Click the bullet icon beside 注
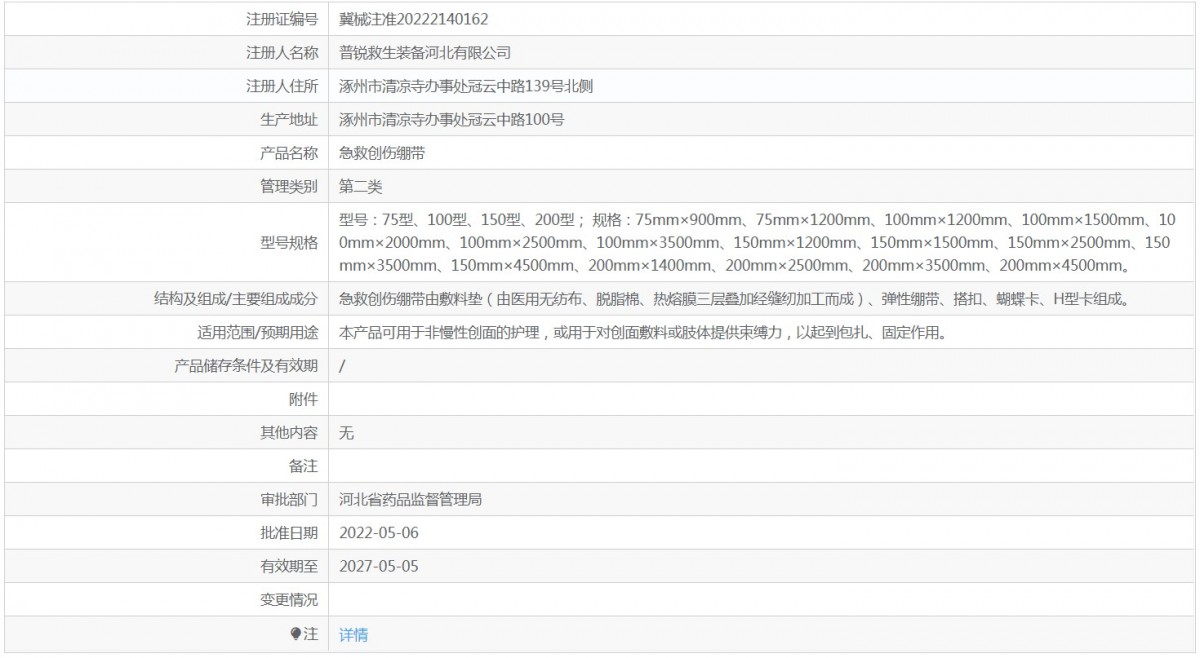 tap(295, 634)
